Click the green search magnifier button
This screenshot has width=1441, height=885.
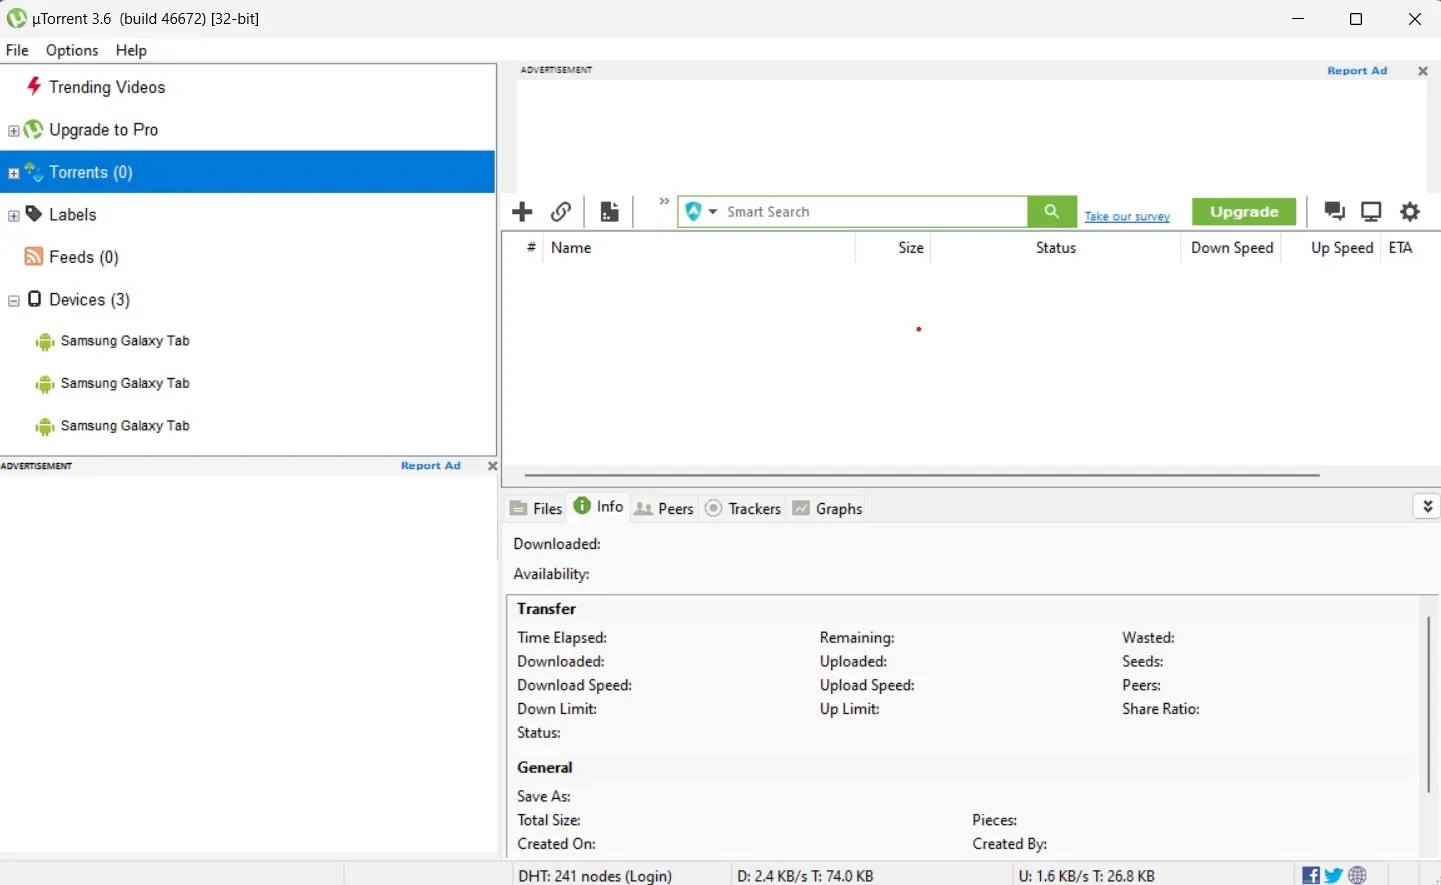(x=1052, y=212)
